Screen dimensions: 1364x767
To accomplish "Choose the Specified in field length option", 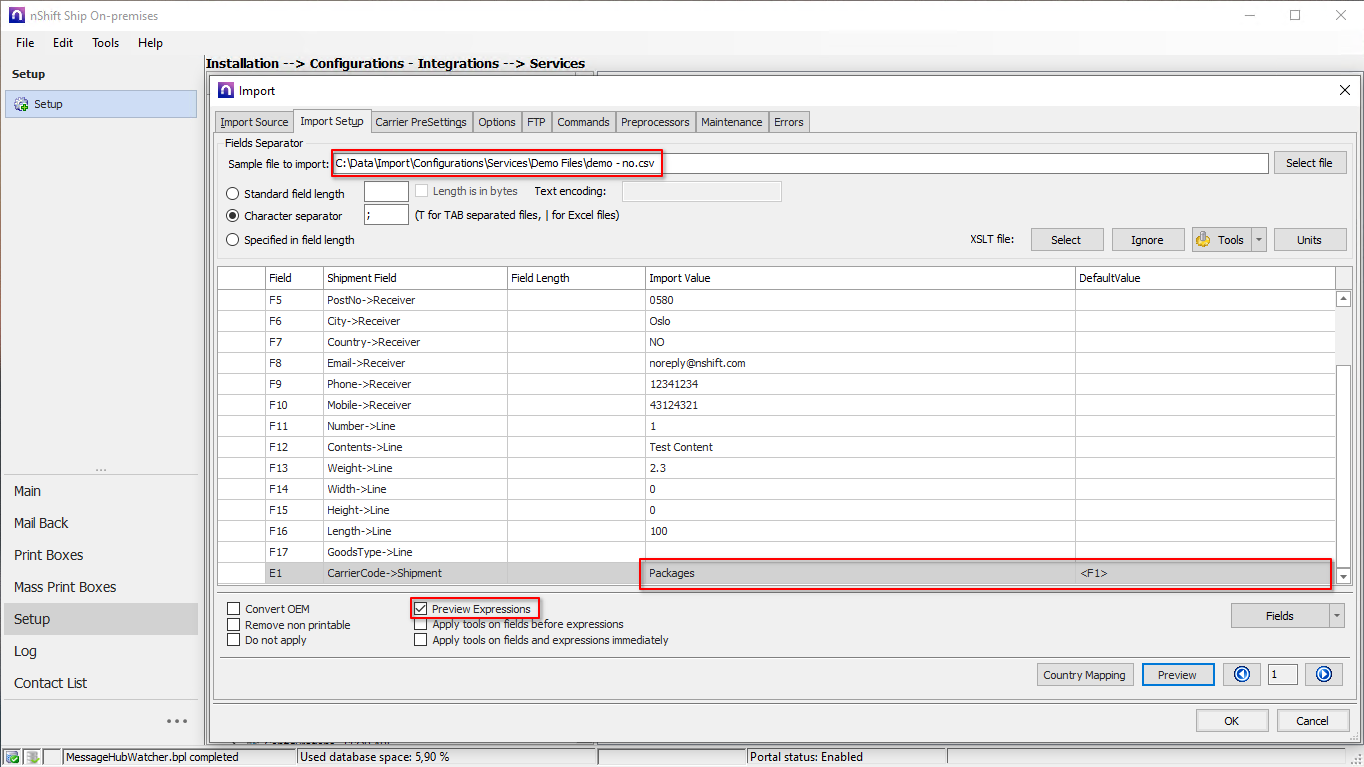I will (x=233, y=240).
